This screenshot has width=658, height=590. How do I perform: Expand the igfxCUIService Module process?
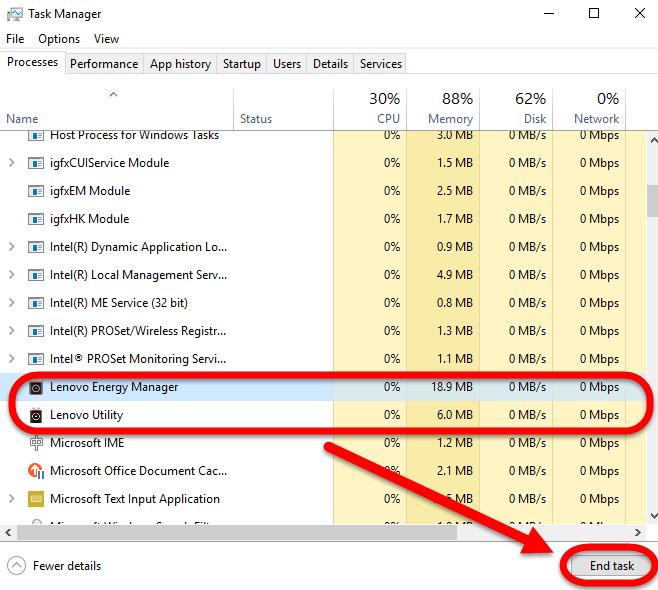tap(12, 163)
